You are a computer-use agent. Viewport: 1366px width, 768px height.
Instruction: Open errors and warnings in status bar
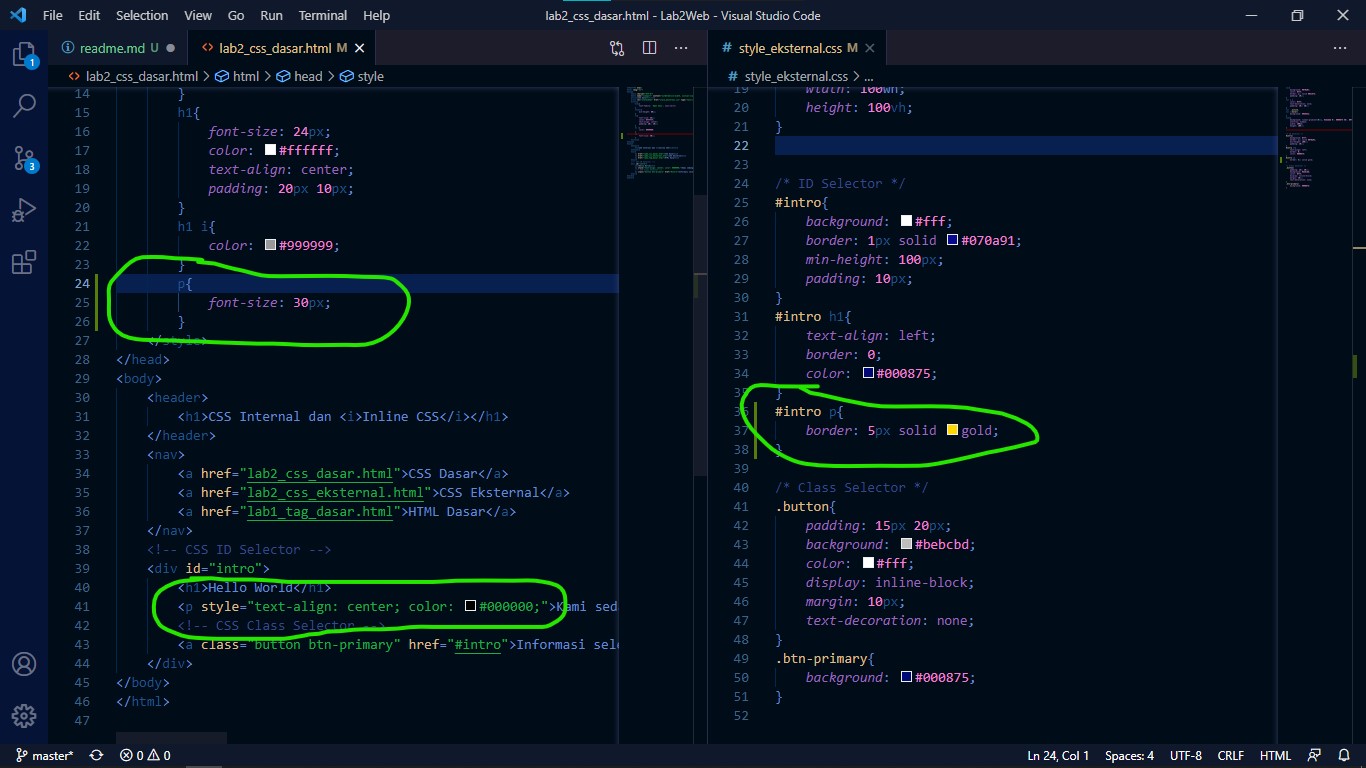145,756
